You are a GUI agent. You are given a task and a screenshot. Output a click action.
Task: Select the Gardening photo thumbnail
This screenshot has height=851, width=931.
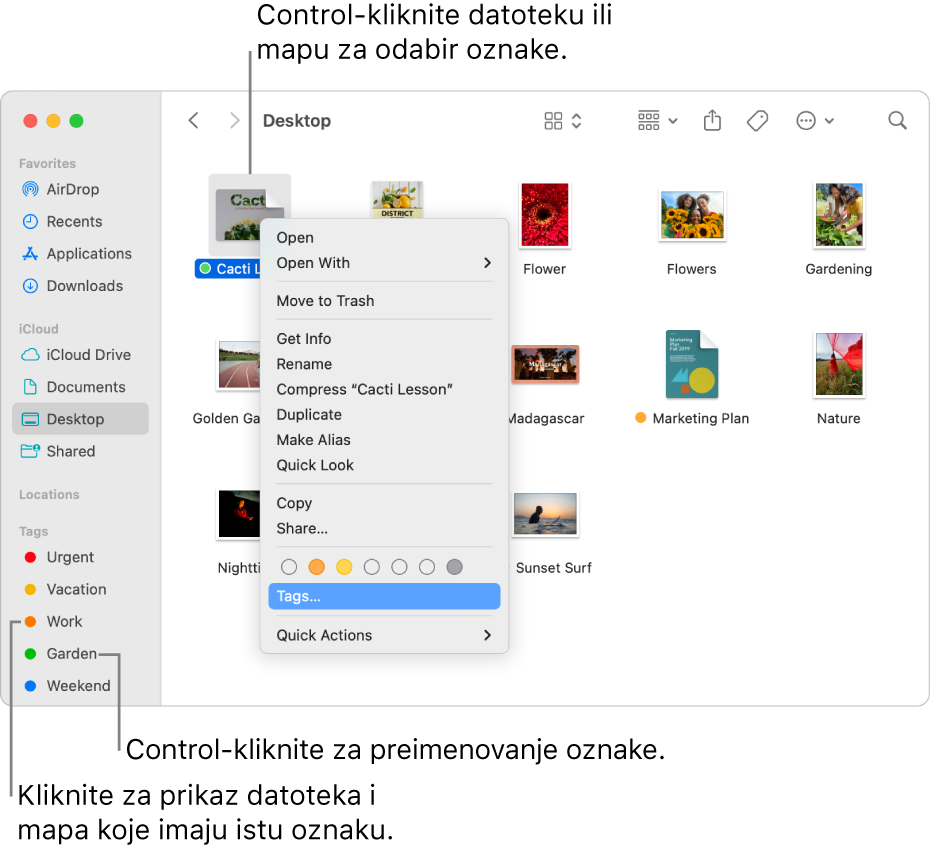[838, 214]
